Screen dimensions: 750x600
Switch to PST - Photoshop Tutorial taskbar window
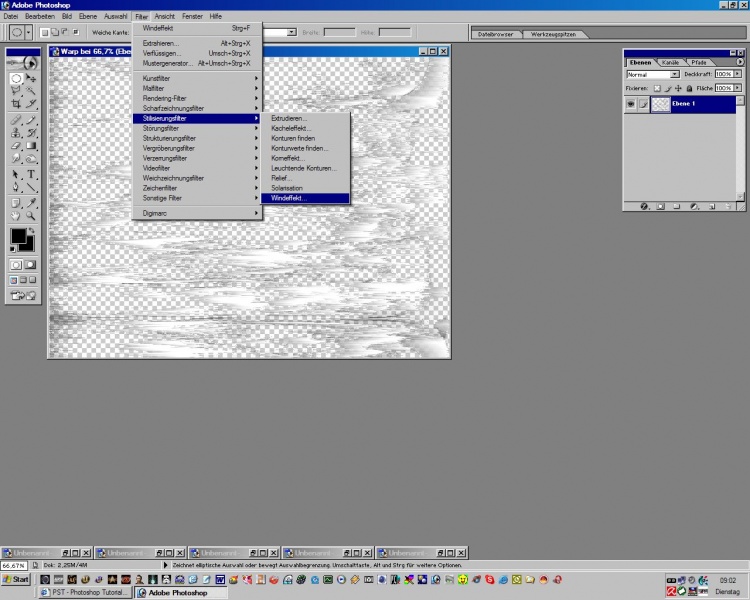click(85, 592)
